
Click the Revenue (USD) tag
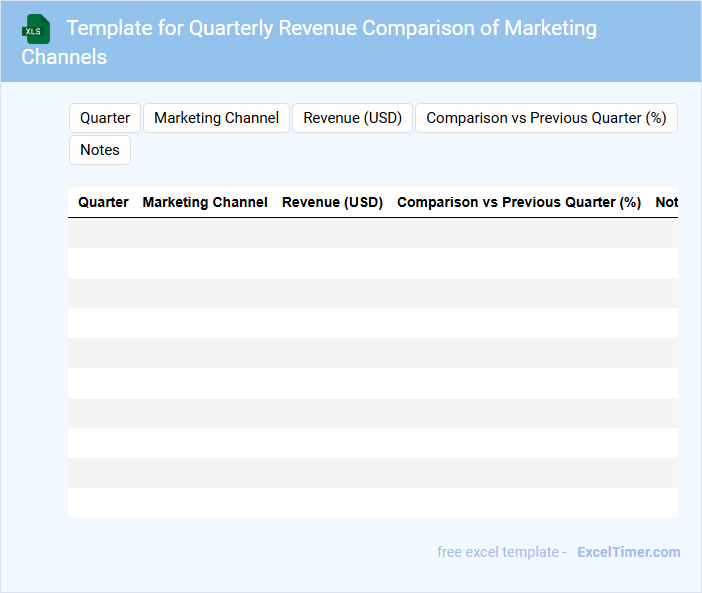click(x=352, y=118)
